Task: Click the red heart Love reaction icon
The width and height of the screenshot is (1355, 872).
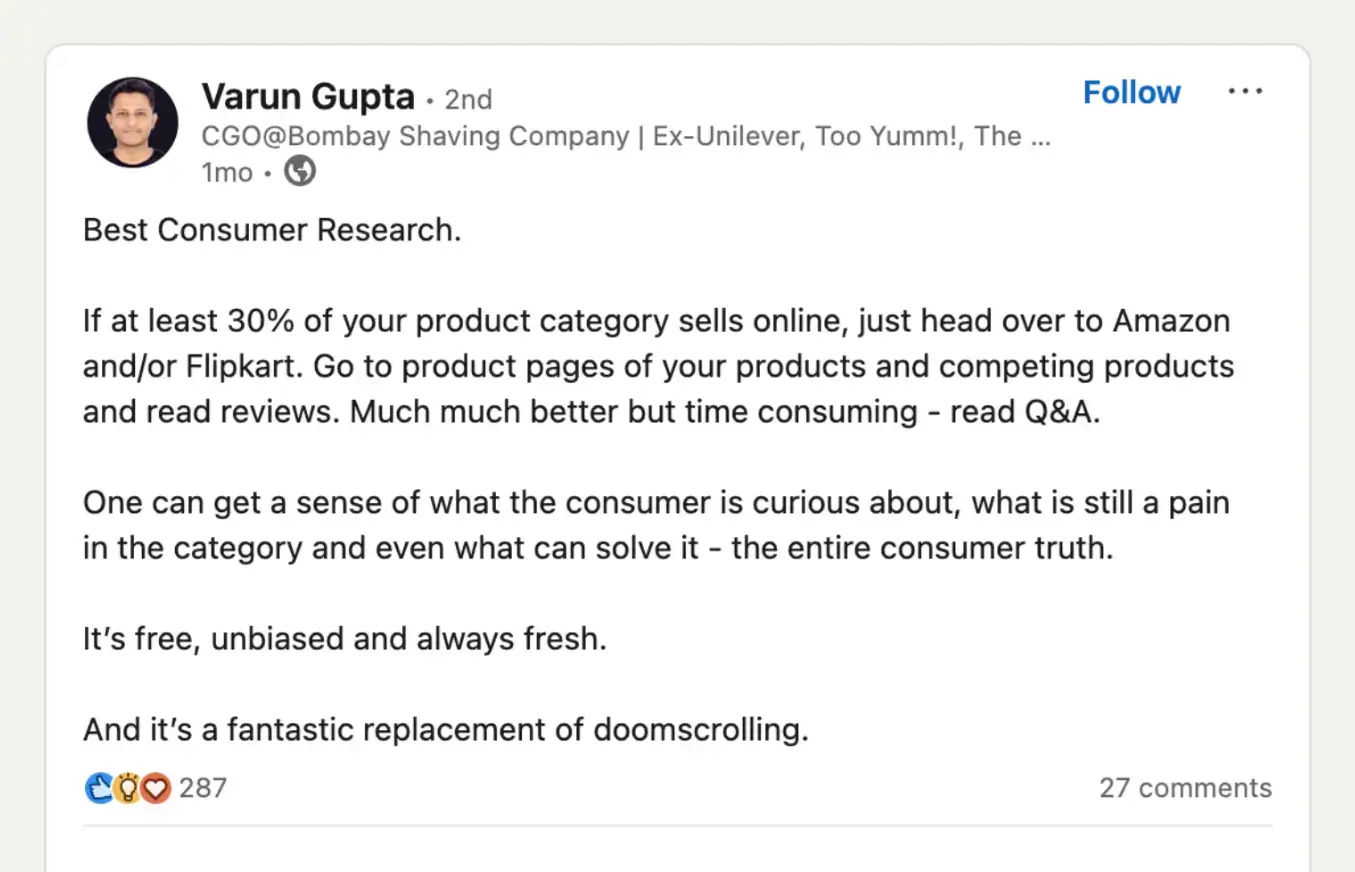Action: (155, 788)
